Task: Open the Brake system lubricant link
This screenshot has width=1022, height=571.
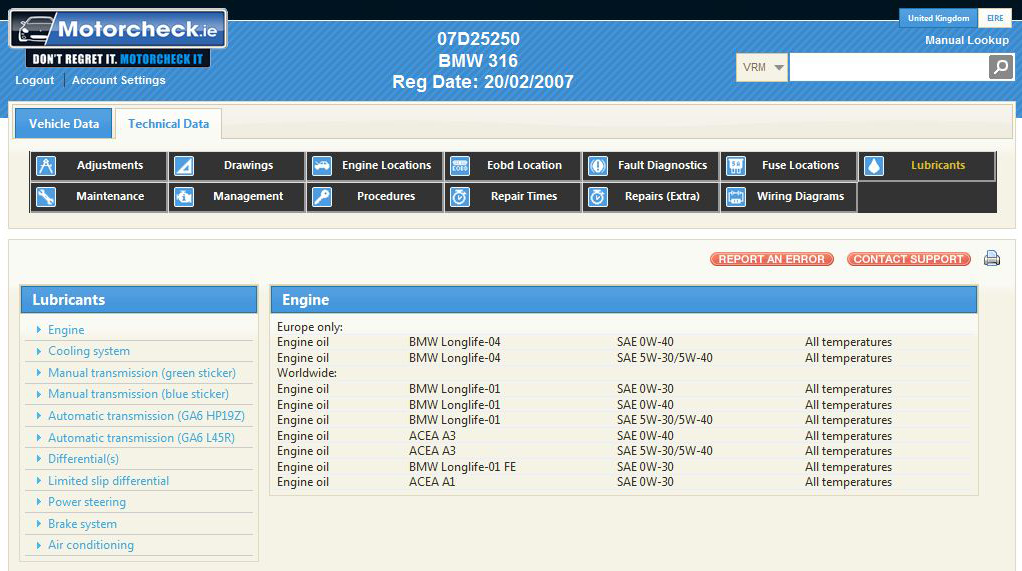Action: (x=82, y=524)
